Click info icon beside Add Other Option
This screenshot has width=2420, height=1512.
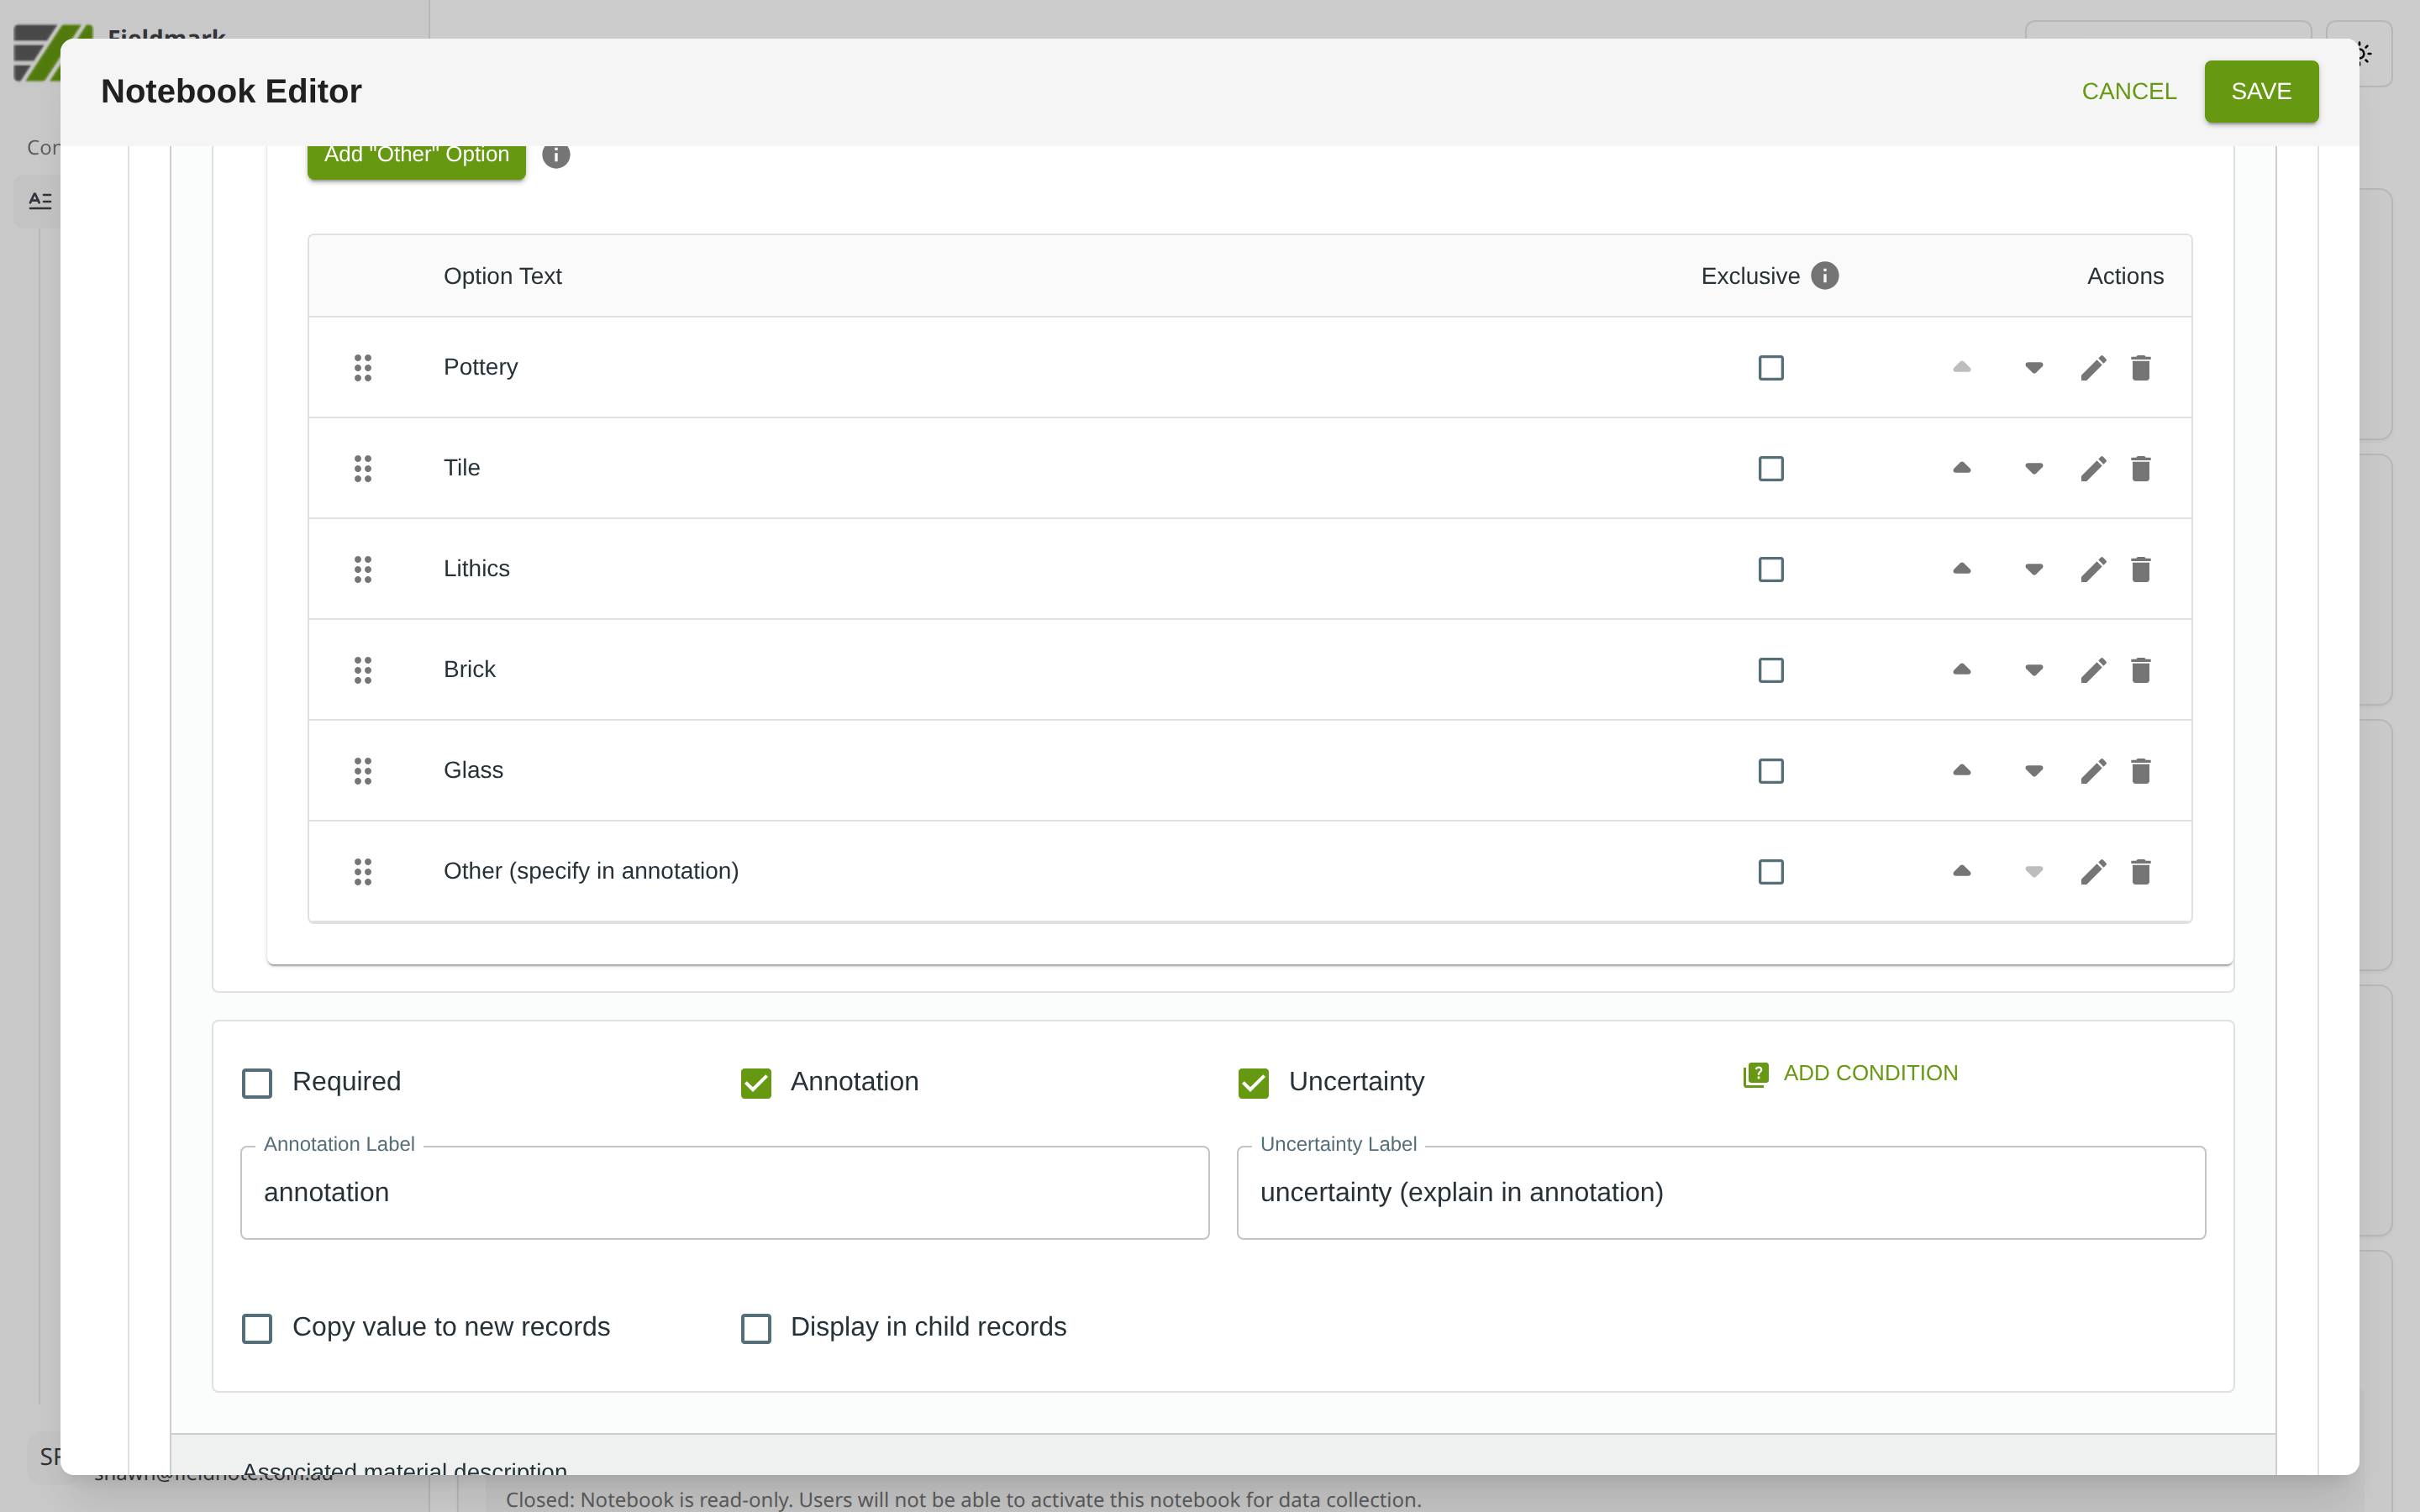pos(556,155)
